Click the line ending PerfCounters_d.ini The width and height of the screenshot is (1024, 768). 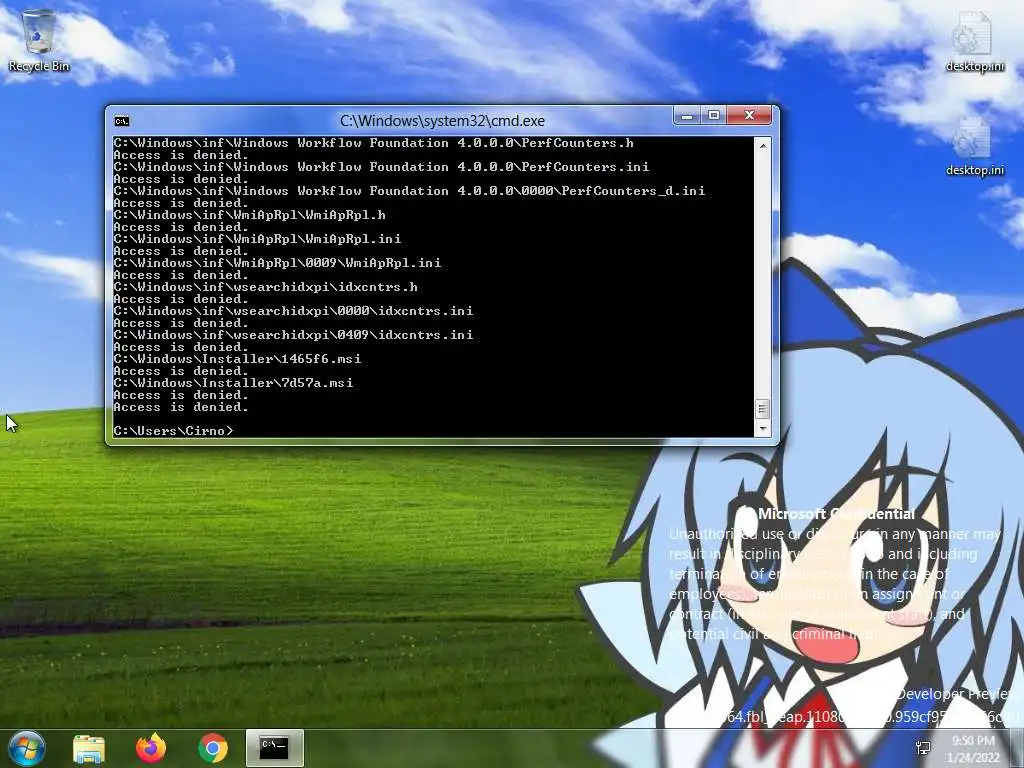(409, 191)
